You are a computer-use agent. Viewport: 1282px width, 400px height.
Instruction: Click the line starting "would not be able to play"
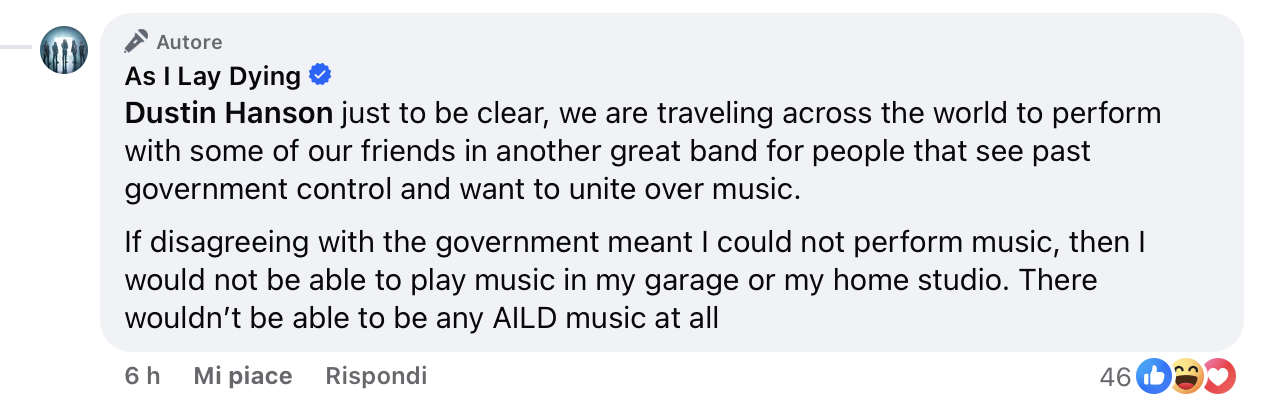(x=610, y=279)
